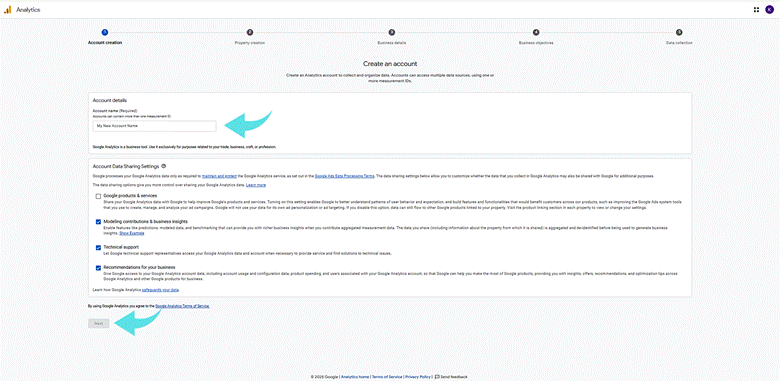Click the Send feedback footer text
The width and height of the screenshot is (780, 381).
click(x=454, y=377)
